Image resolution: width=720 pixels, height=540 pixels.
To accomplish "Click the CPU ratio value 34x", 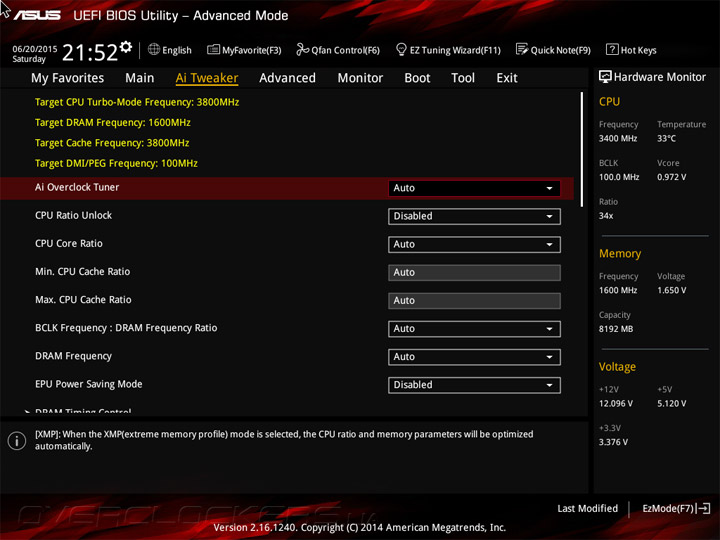I will (606, 216).
